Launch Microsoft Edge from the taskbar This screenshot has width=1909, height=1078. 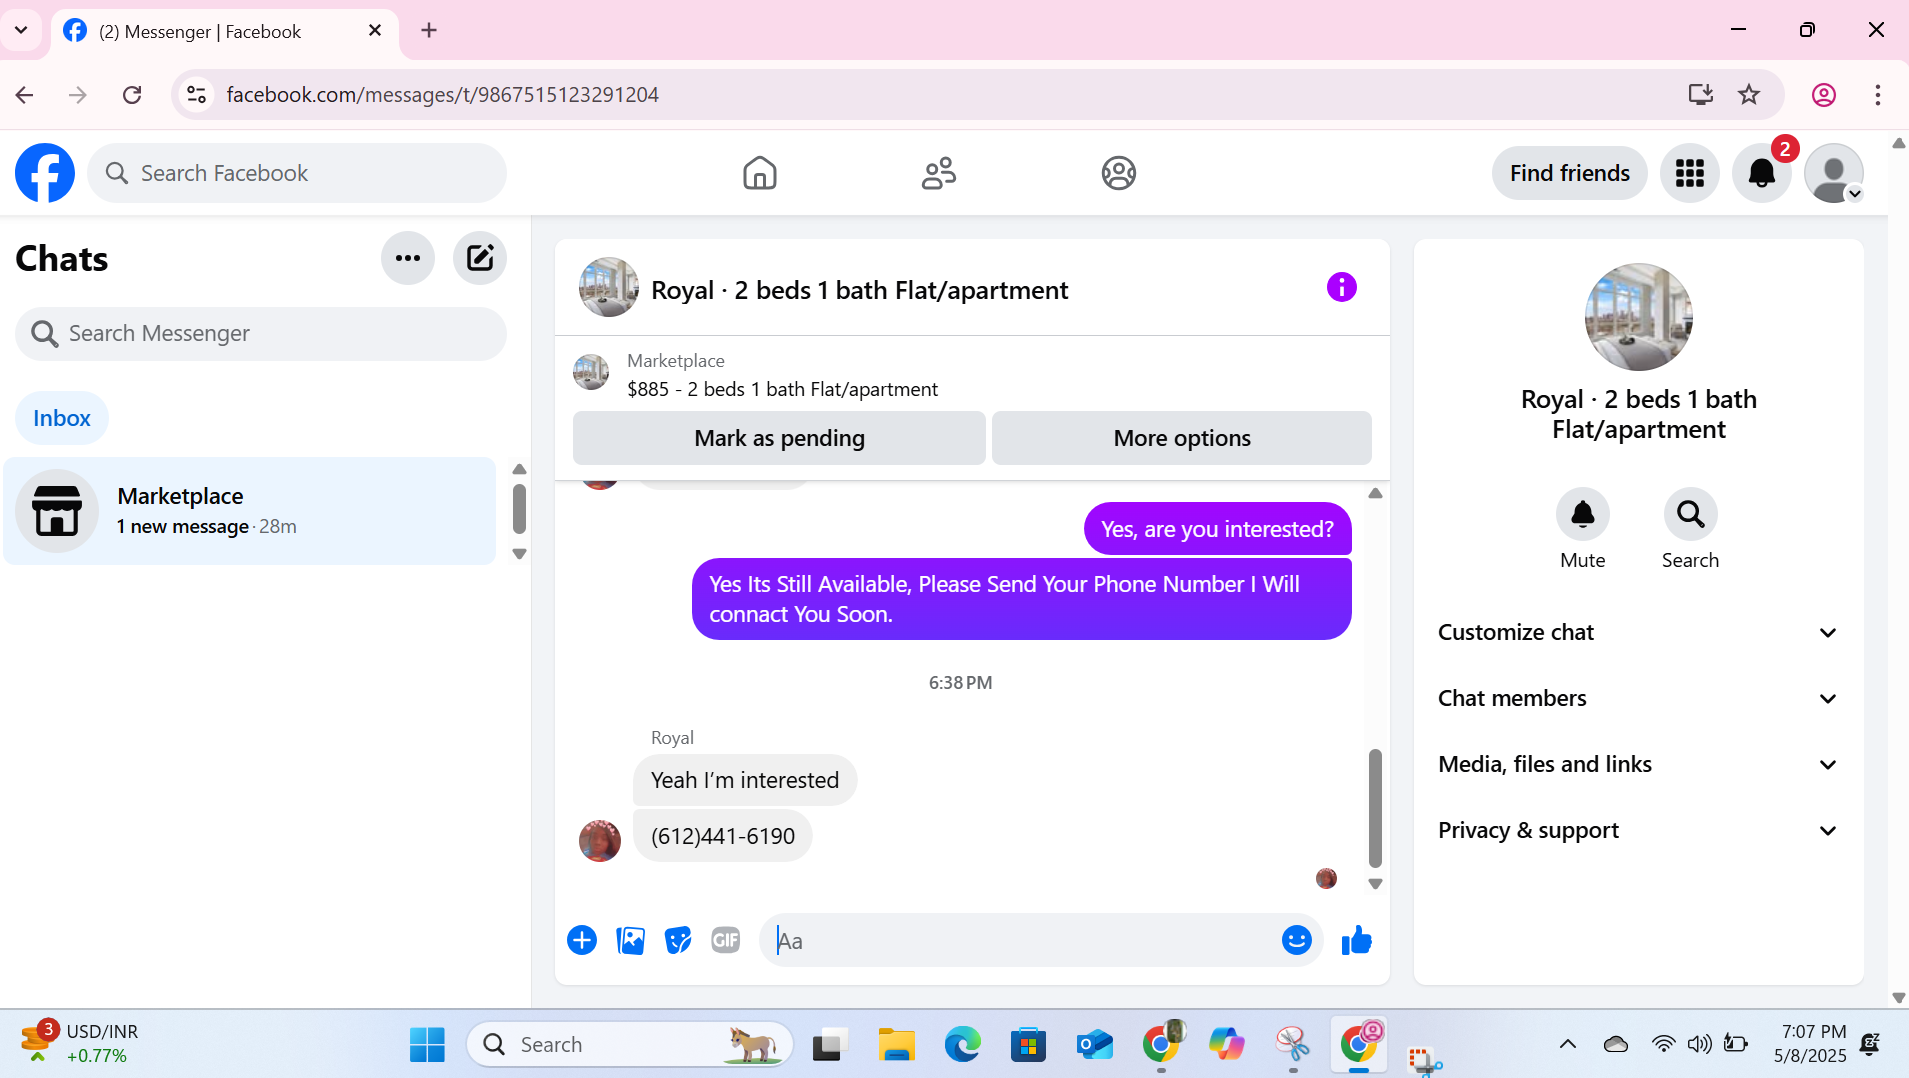click(x=962, y=1044)
